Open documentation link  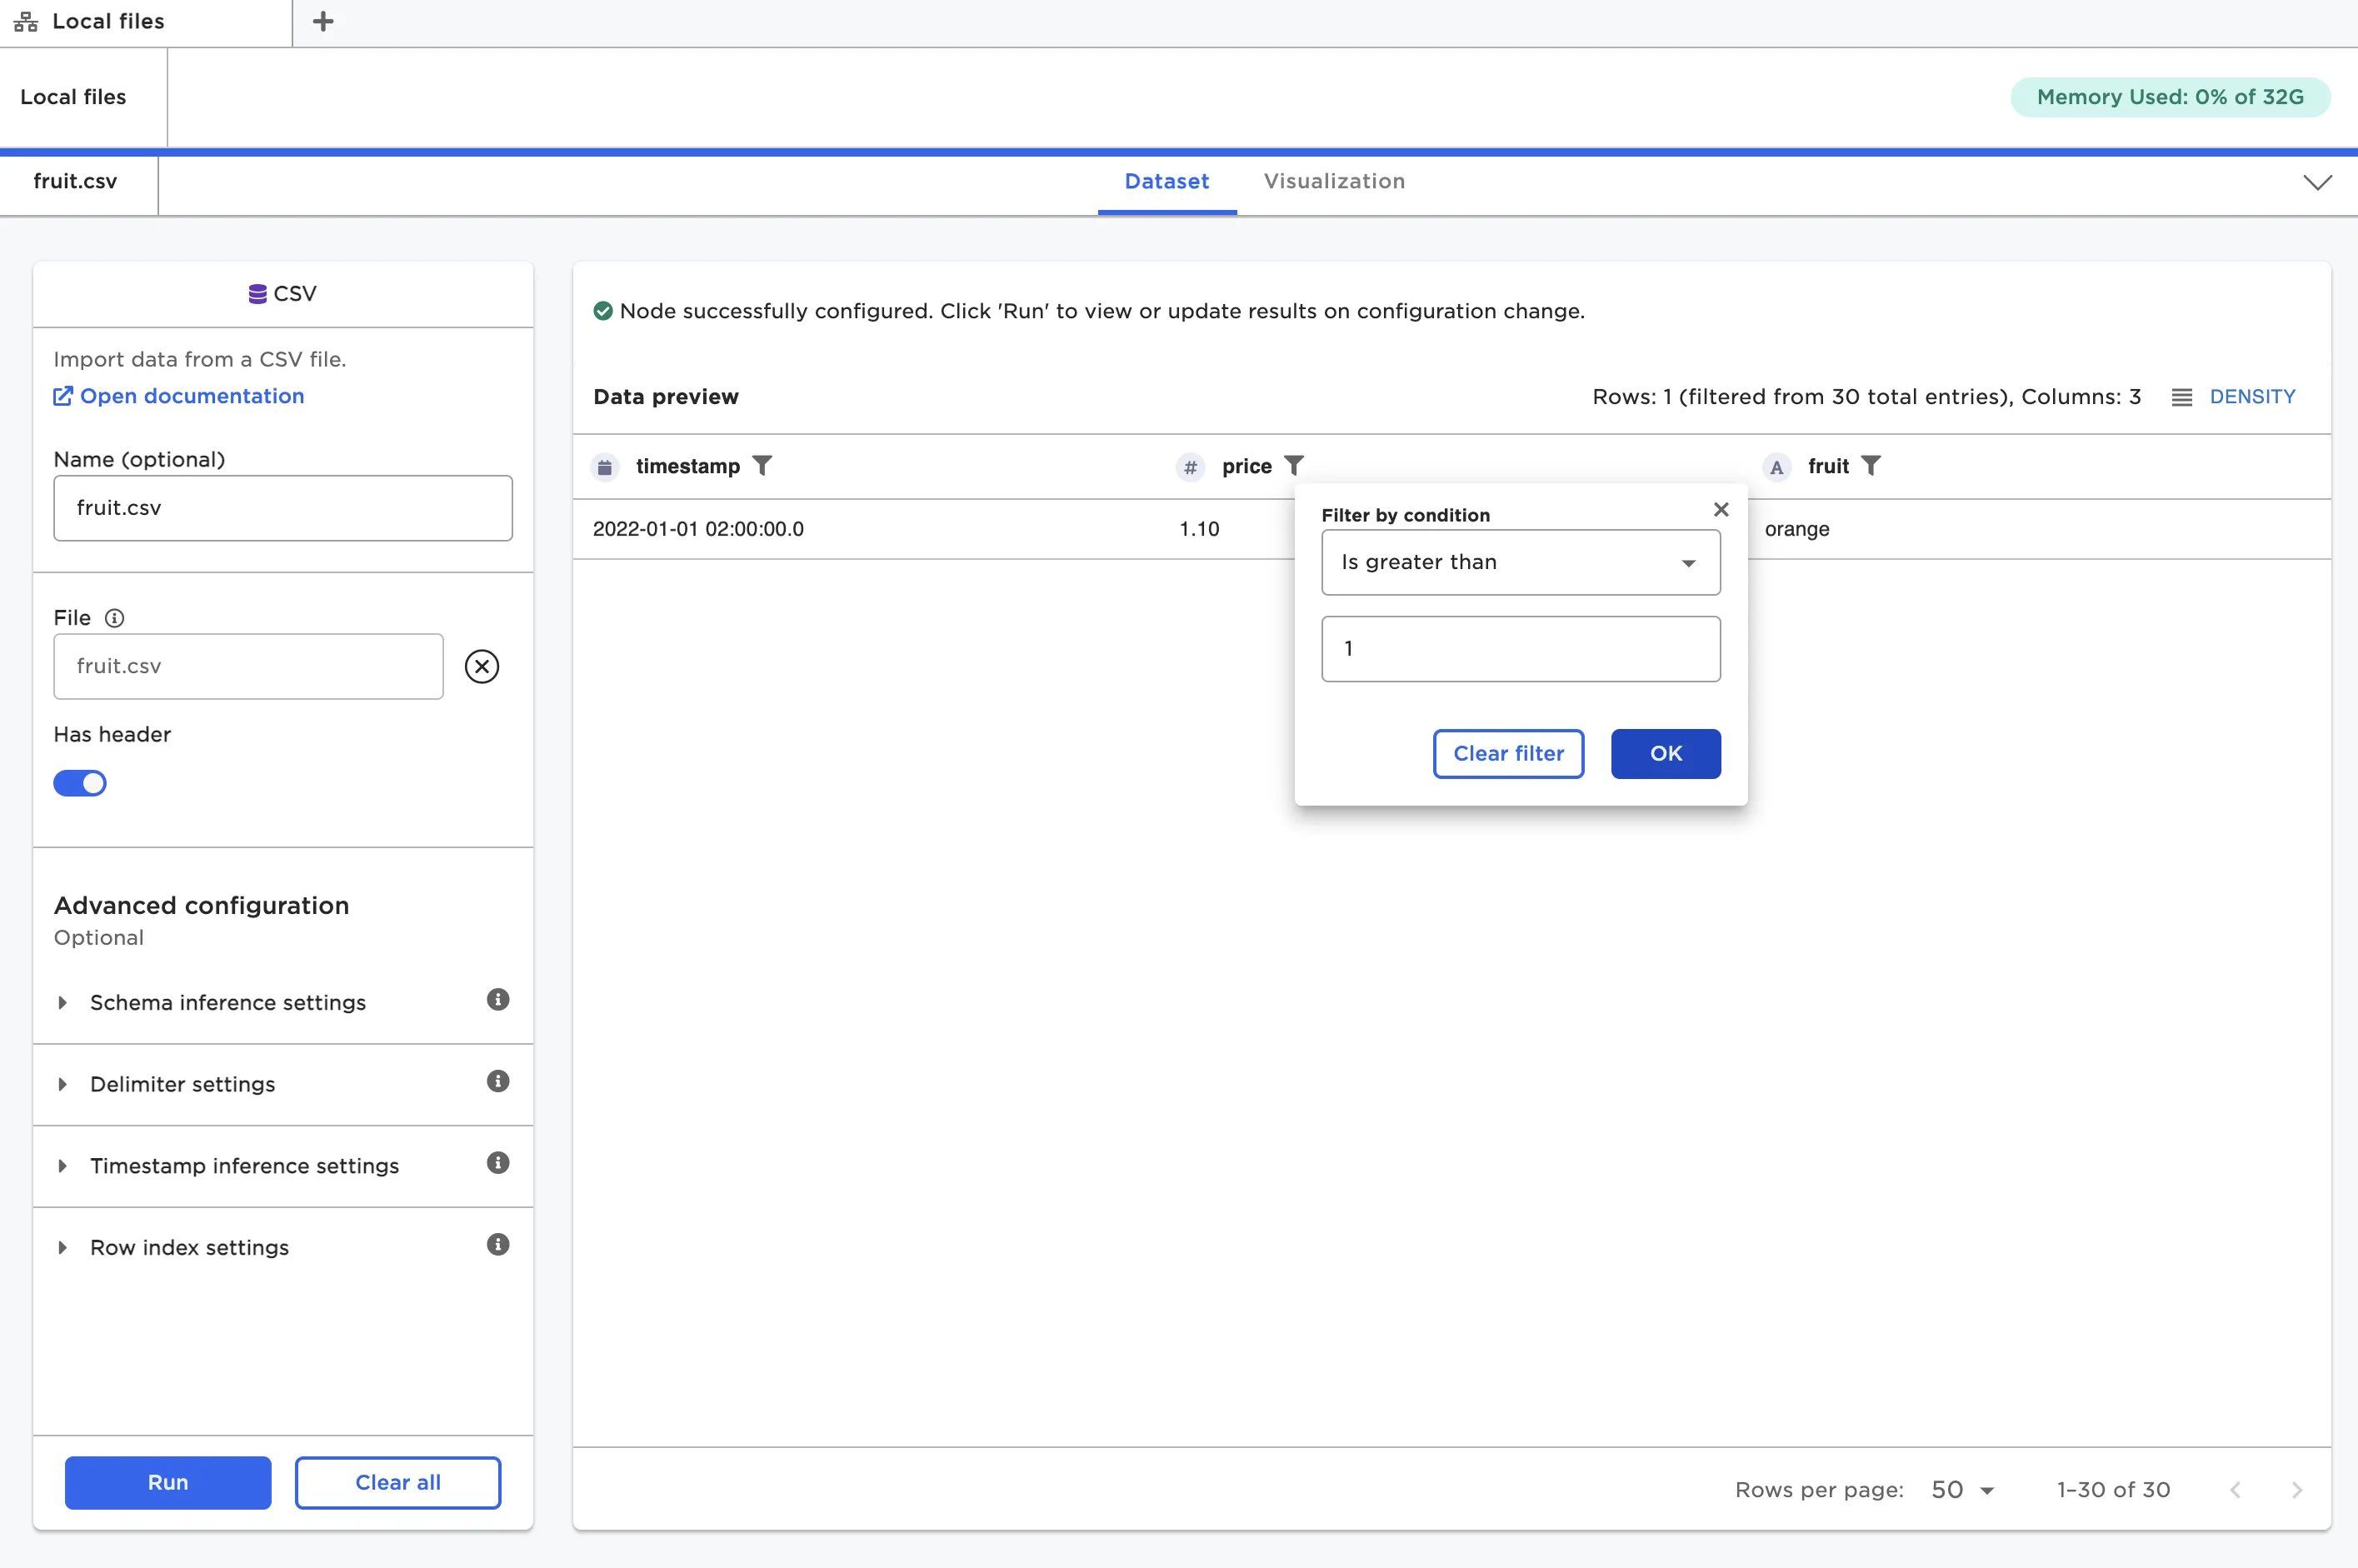point(191,396)
